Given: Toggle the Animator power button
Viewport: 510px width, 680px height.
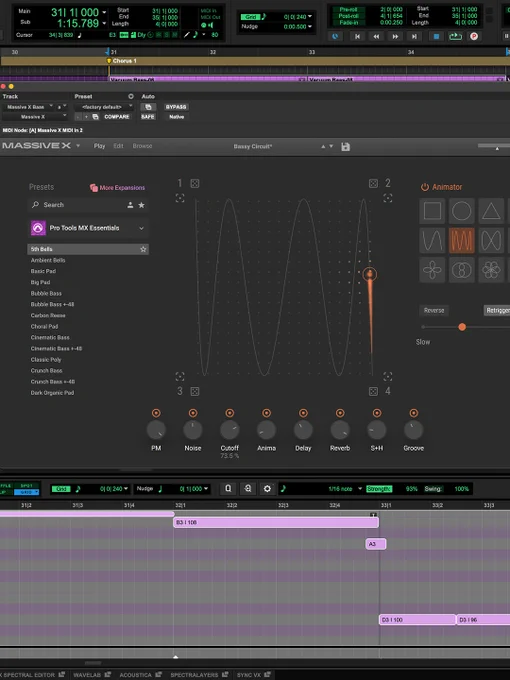Looking at the screenshot, I should click(x=425, y=187).
